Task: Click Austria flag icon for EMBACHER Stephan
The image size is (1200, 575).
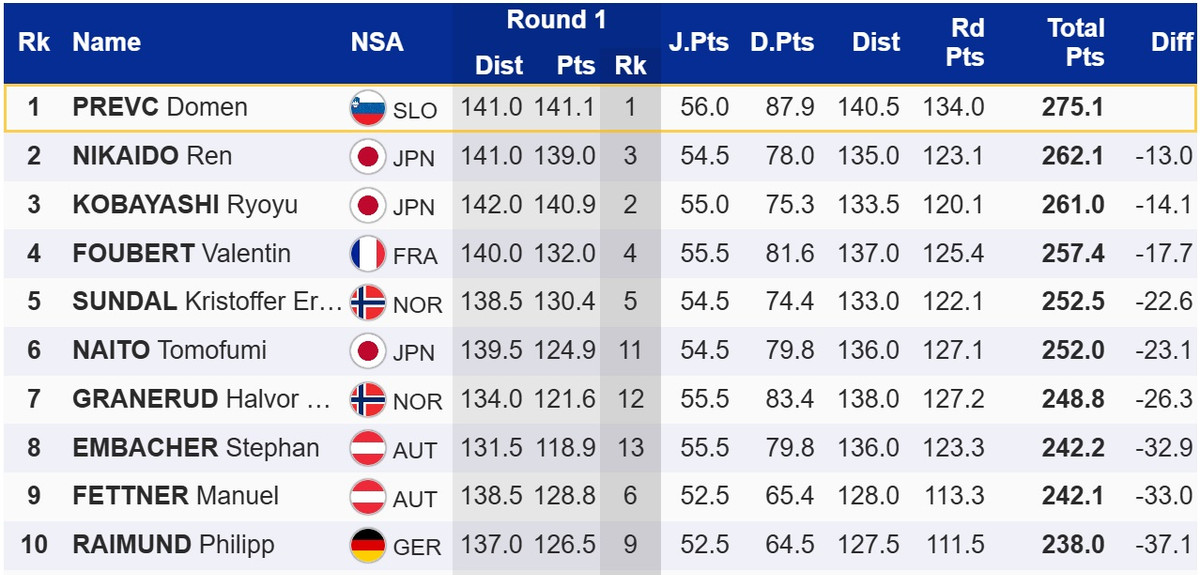Action: pos(368,448)
